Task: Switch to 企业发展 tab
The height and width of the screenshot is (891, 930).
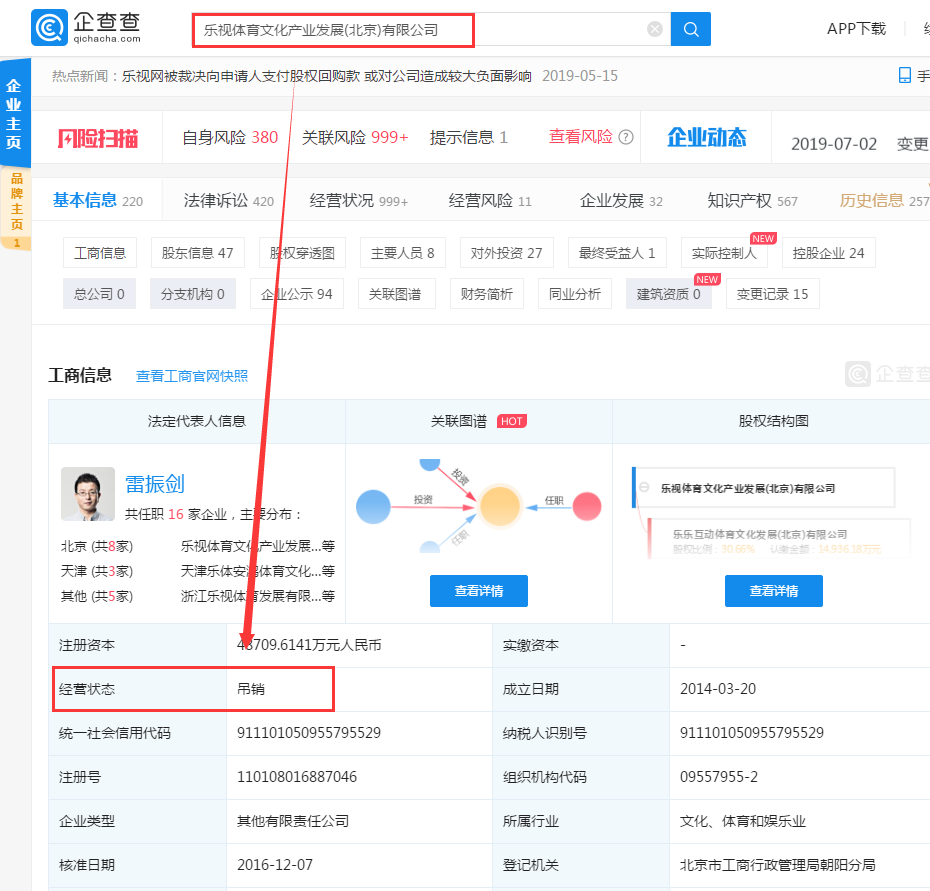Action: click(621, 201)
